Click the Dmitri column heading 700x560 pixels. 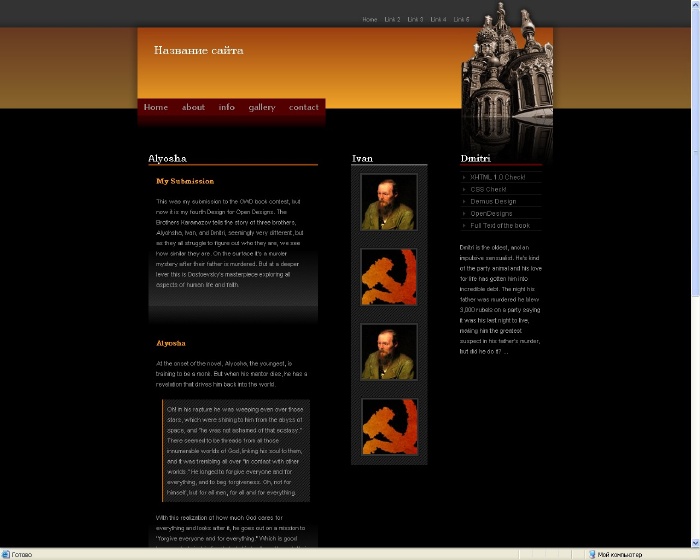(x=475, y=159)
